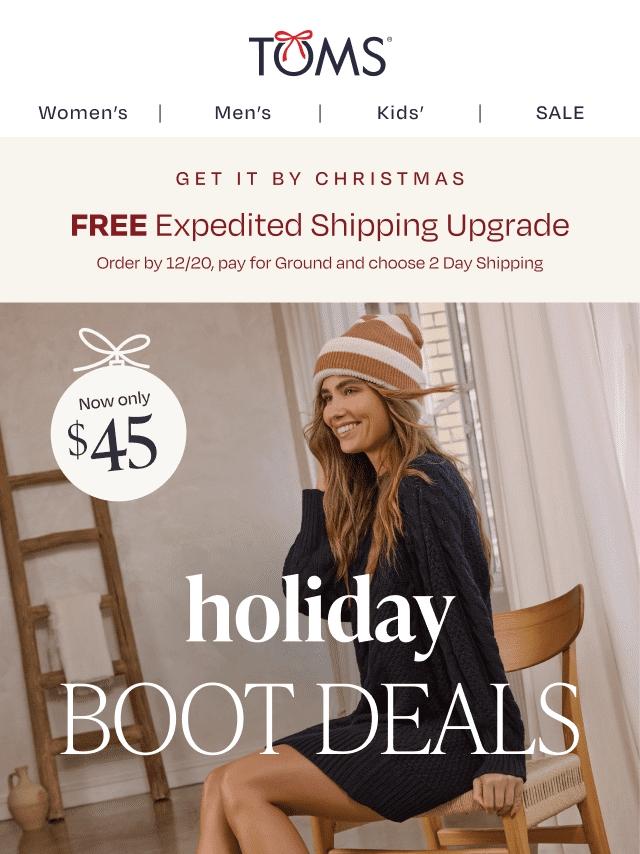Viewport: 640px width, 854px height.
Task: Click the navy cable knit sweater dress
Action: tap(403, 626)
